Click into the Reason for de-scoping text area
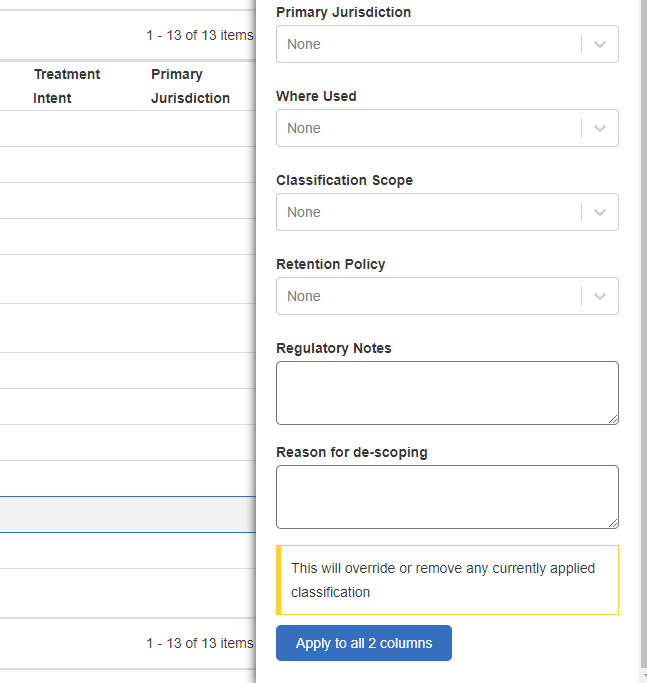 click(x=446, y=496)
